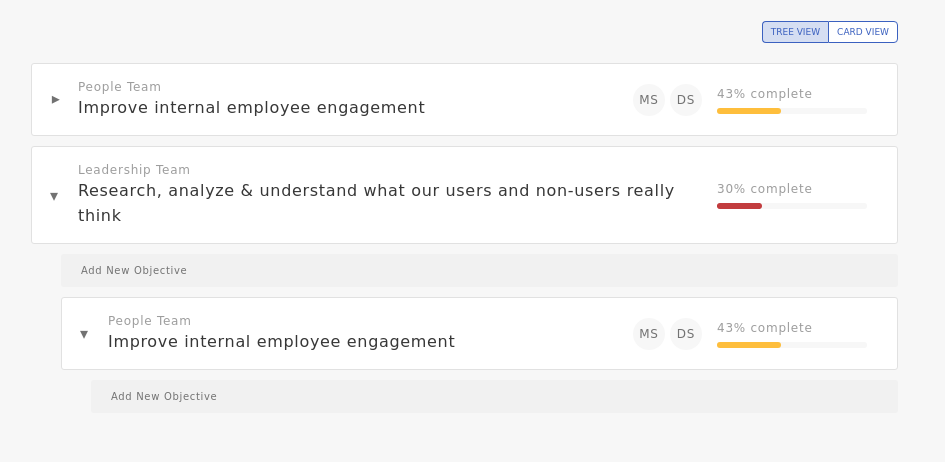Click DS avatar on the nested People Team card
The height and width of the screenshot is (462, 945).
tap(686, 334)
